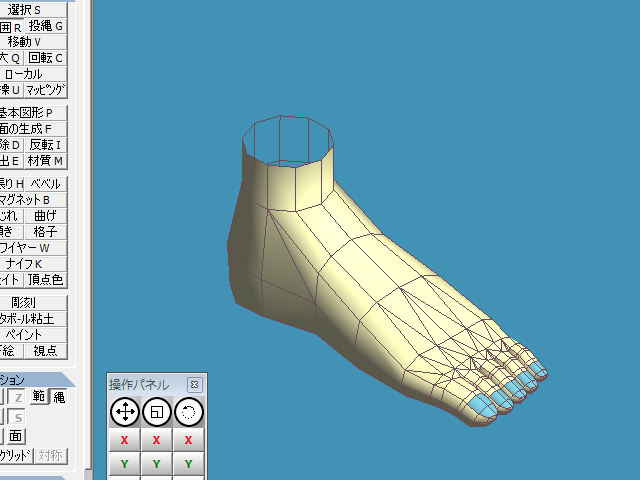Toggle the S option button
Screen dimensions: 640x480
(x=17, y=417)
